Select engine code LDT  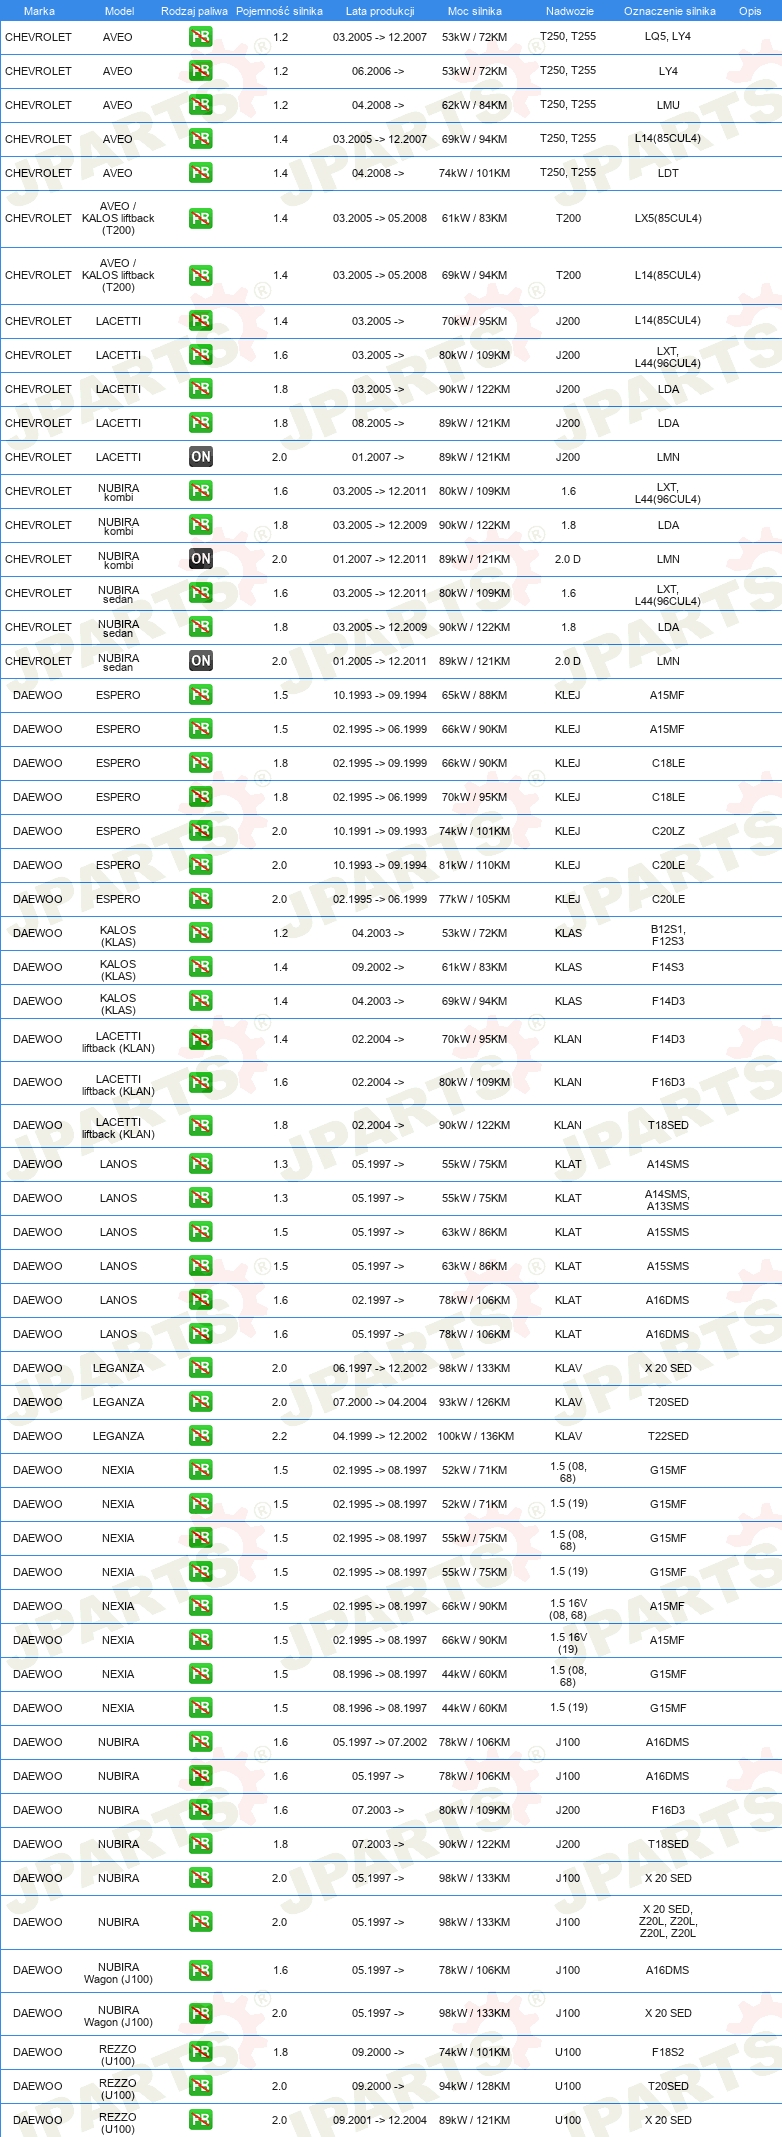coord(668,173)
